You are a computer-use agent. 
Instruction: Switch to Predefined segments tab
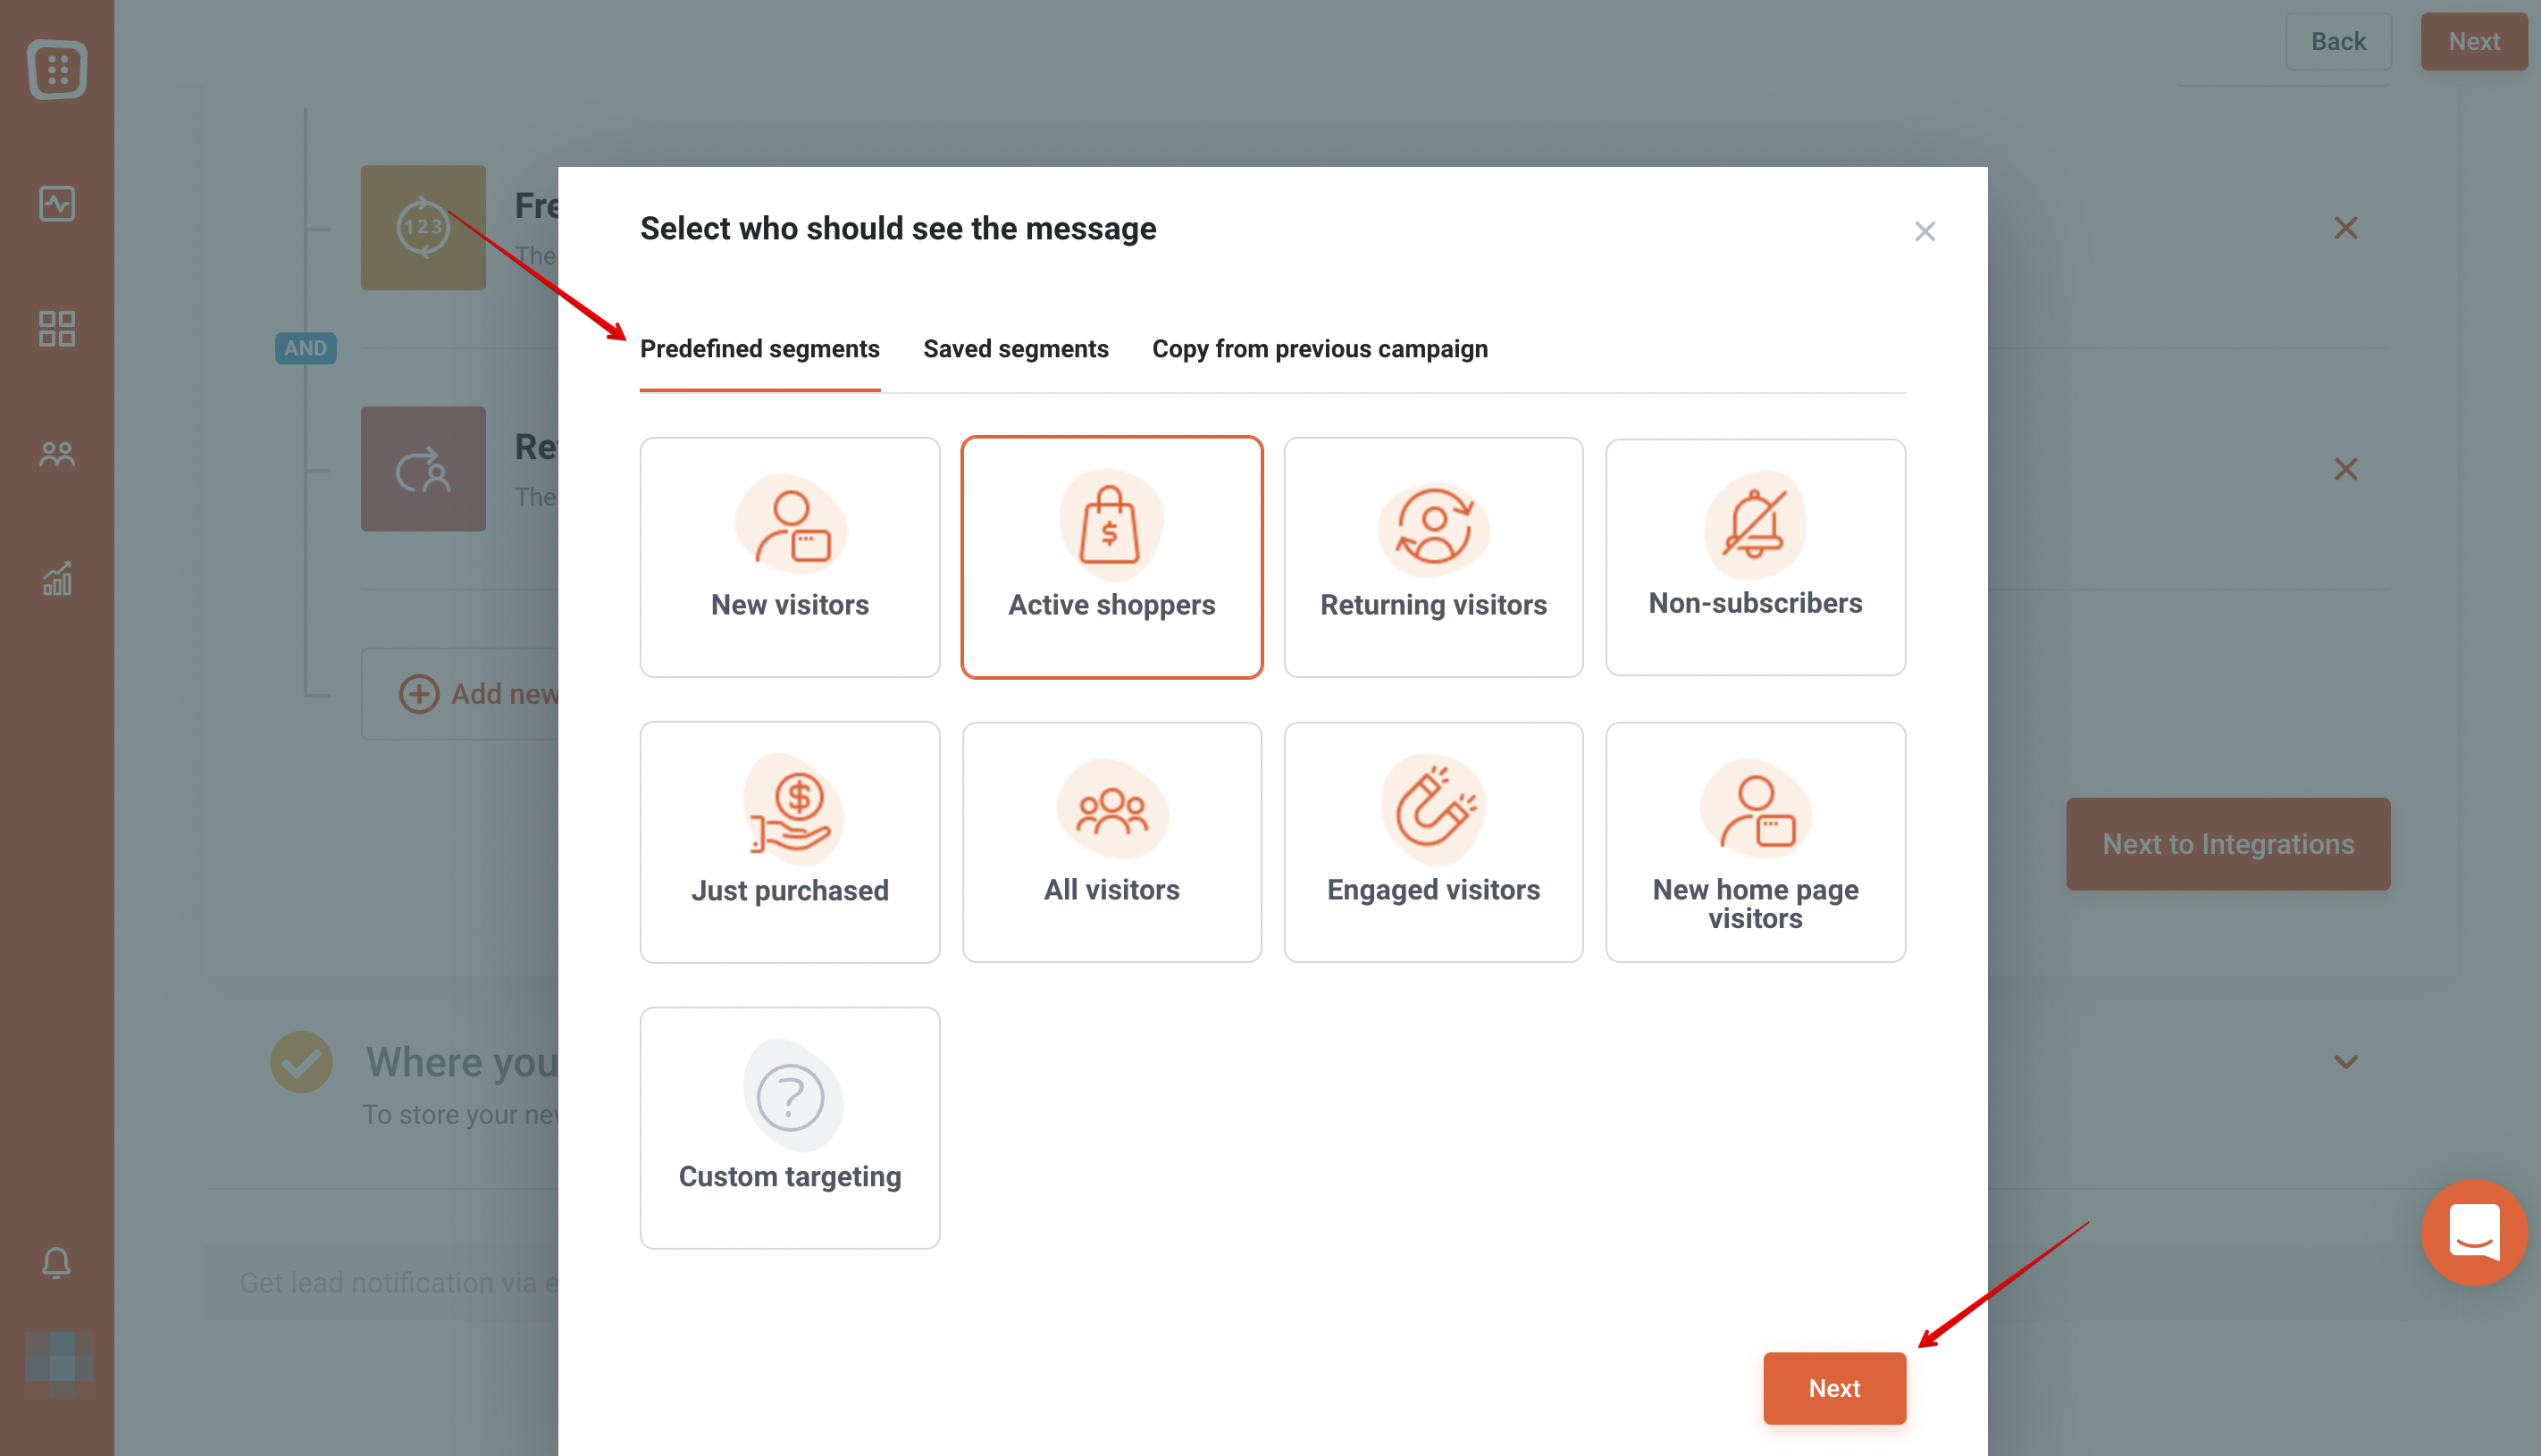coord(760,349)
